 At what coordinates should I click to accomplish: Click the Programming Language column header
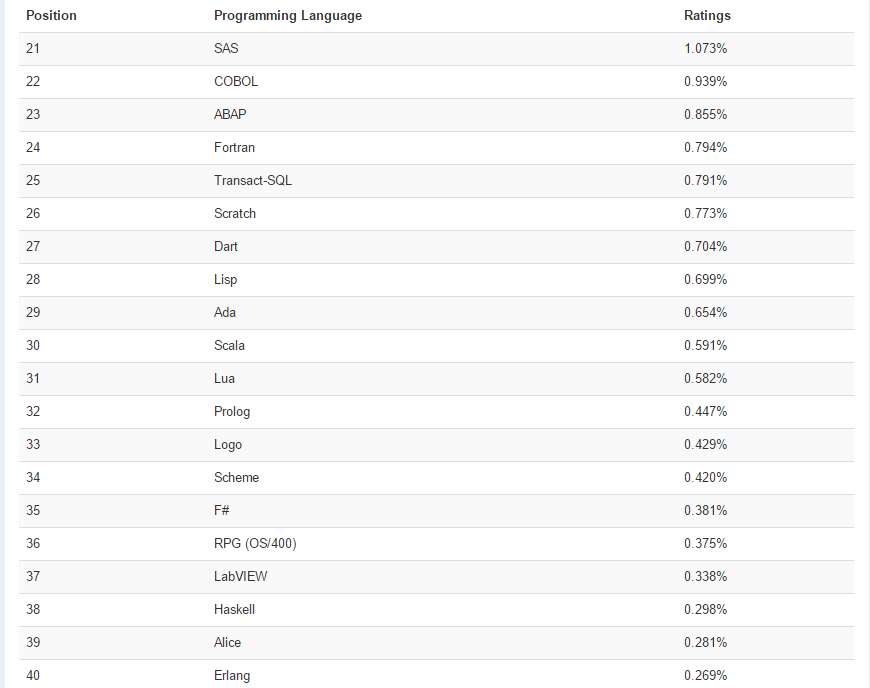288,16
